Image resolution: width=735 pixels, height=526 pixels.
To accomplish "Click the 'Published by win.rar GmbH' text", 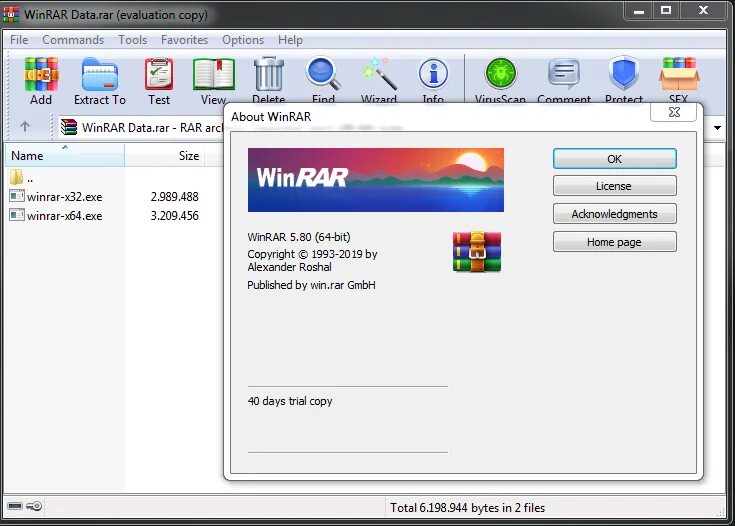I will pos(311,285).
